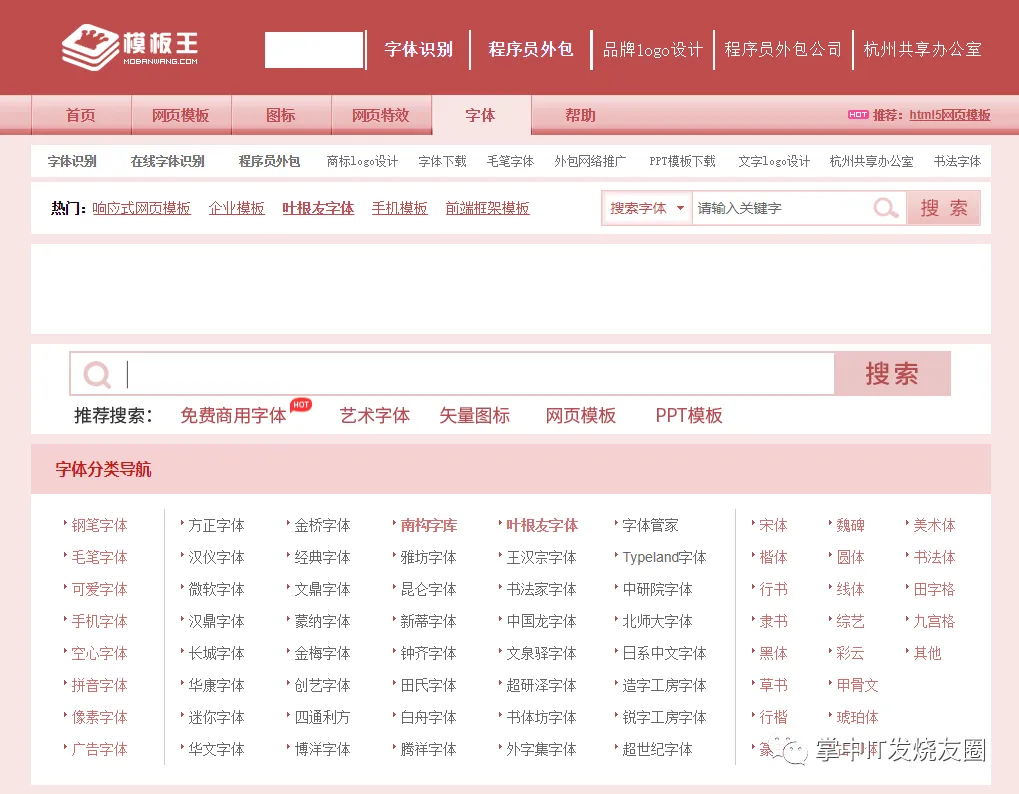
Task: Switch to the 网页模板 tab
Action: click(x=180, y=115)
